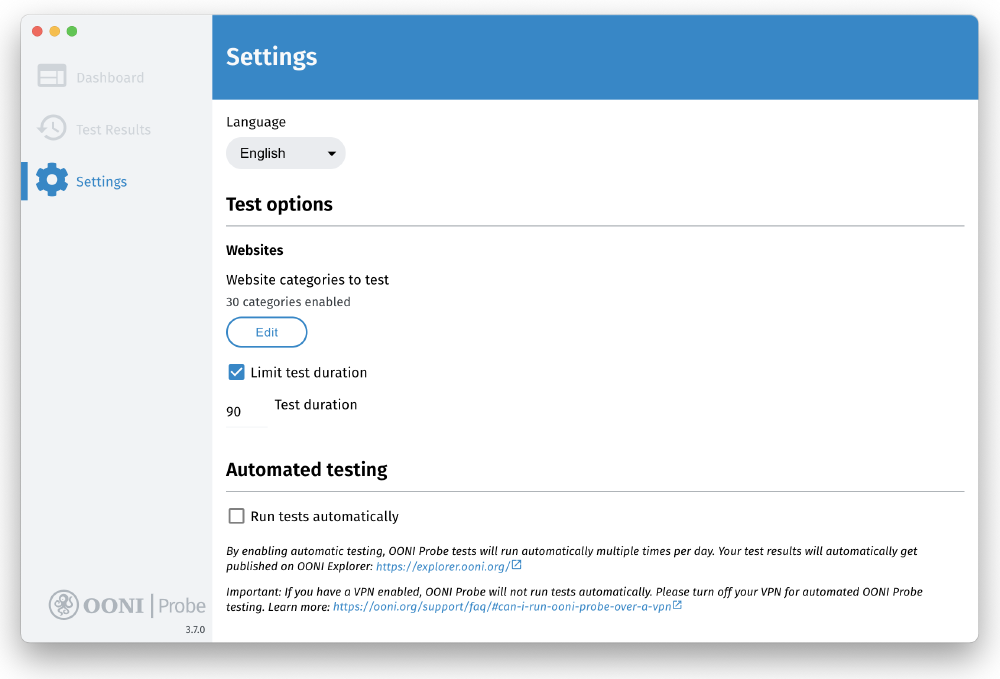Viewport: 1000px width, 679px height.
Task: Click the Test Results clock icon
Action: click(52, 128)
